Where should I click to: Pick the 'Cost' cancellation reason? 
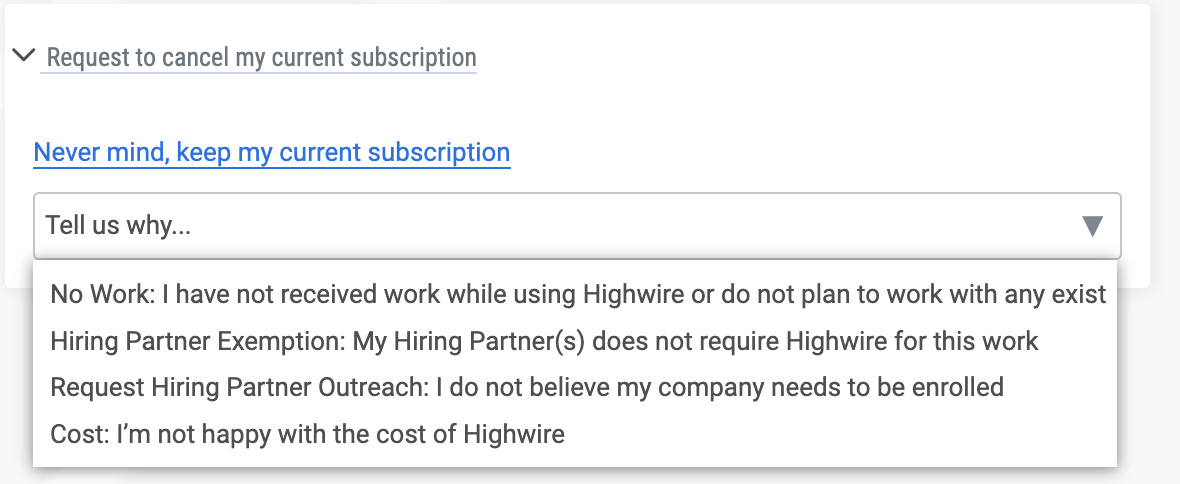click(x=307, y=435)
